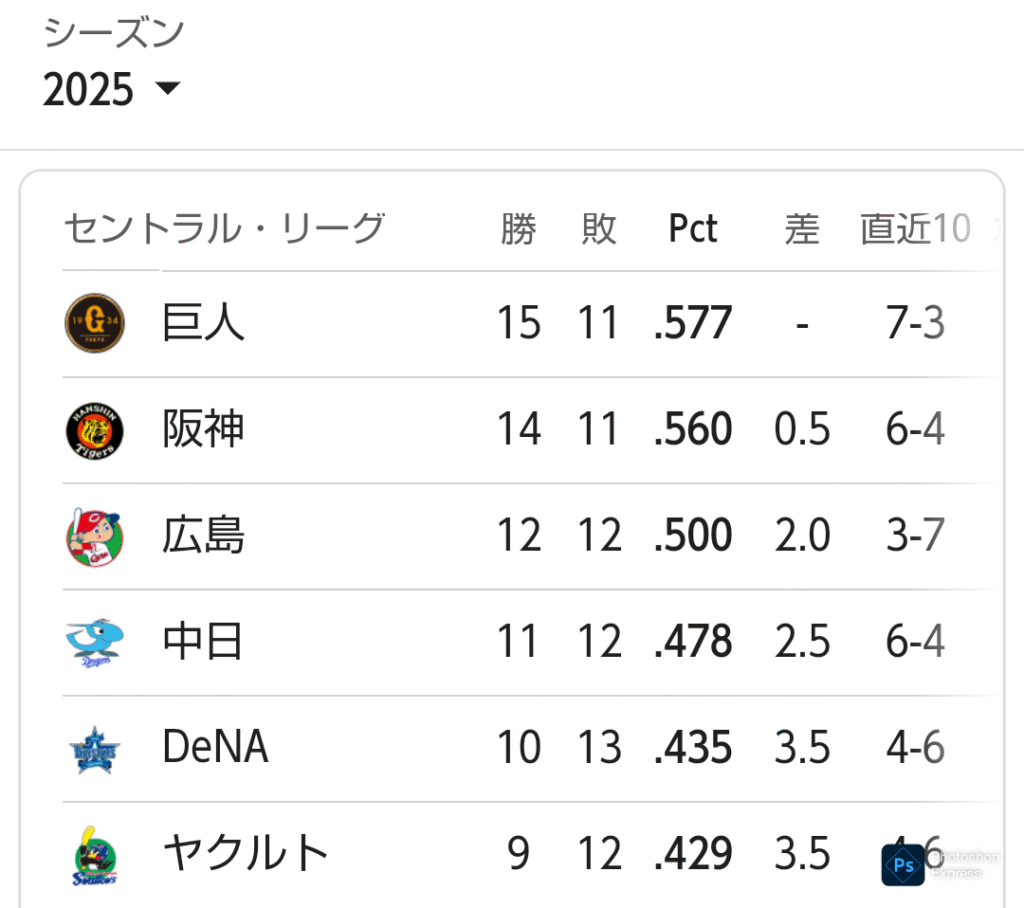Click the 敗 losses column header

coord(599,229)
